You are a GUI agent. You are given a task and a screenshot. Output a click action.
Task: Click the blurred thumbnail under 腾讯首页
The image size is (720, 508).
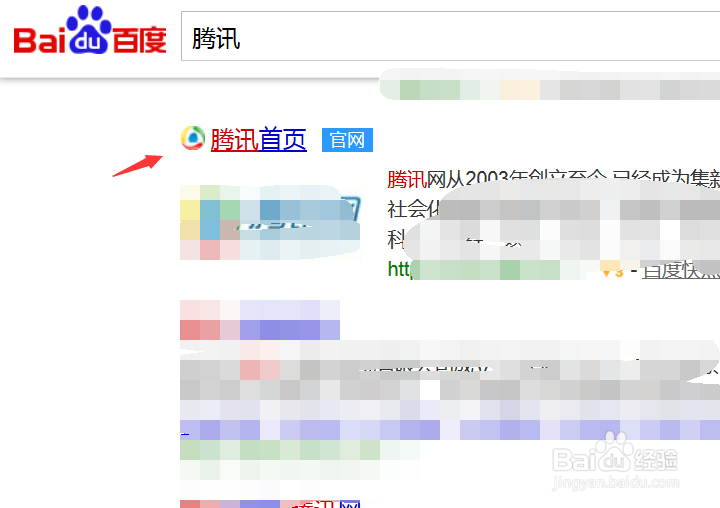(x=270, y=222)
